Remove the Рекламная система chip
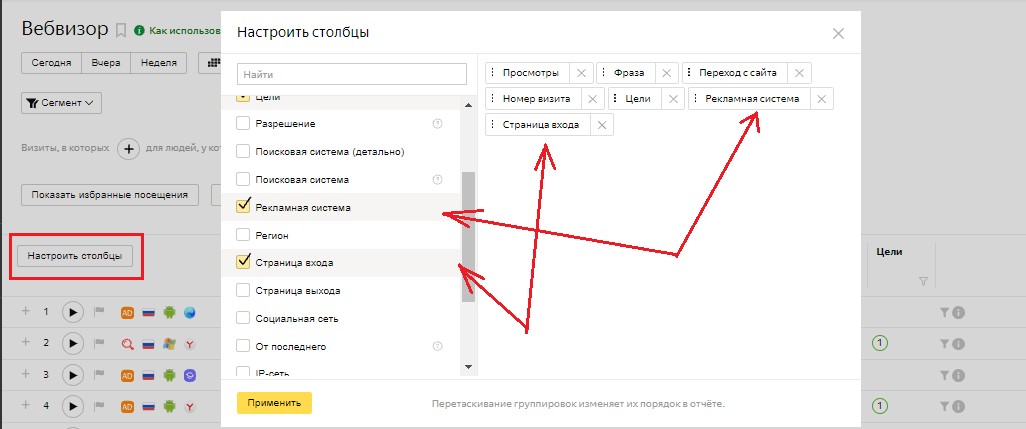This screenshot has width=1026, height=429. coord(822,99)
